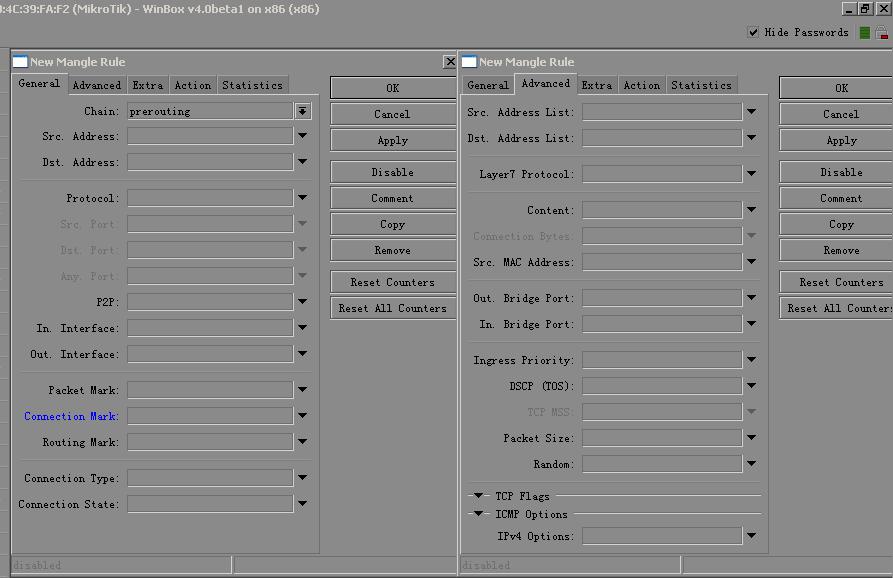
Task: Click Reset All Counters in left window
Action: [393, 308]
